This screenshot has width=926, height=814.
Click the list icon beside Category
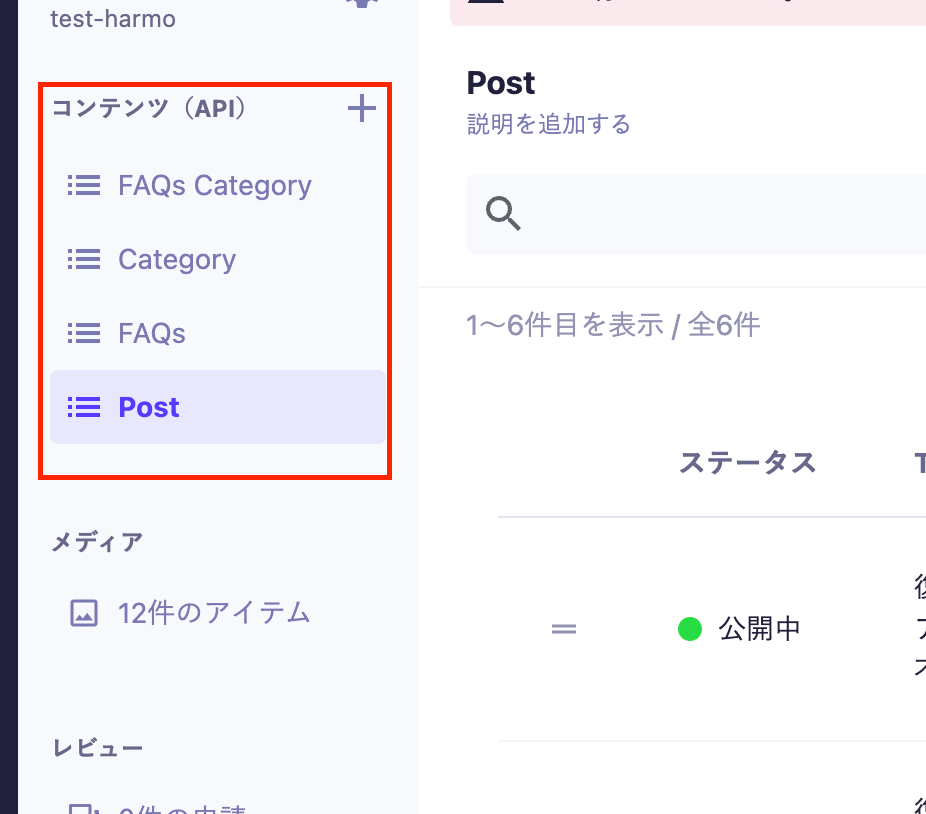(x=83, y=259)
